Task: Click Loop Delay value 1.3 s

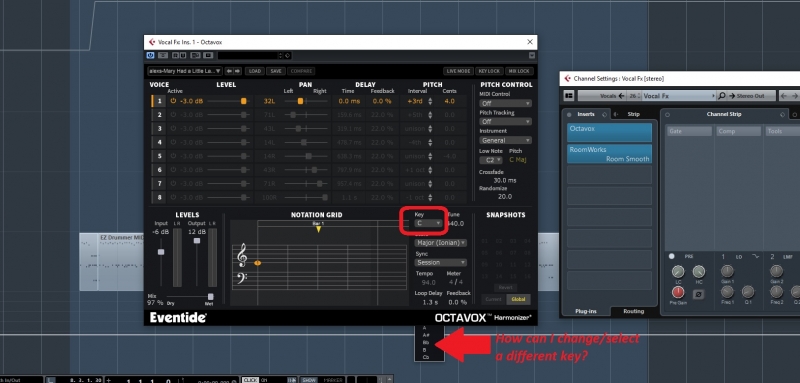Action: (x=430, y=302)
